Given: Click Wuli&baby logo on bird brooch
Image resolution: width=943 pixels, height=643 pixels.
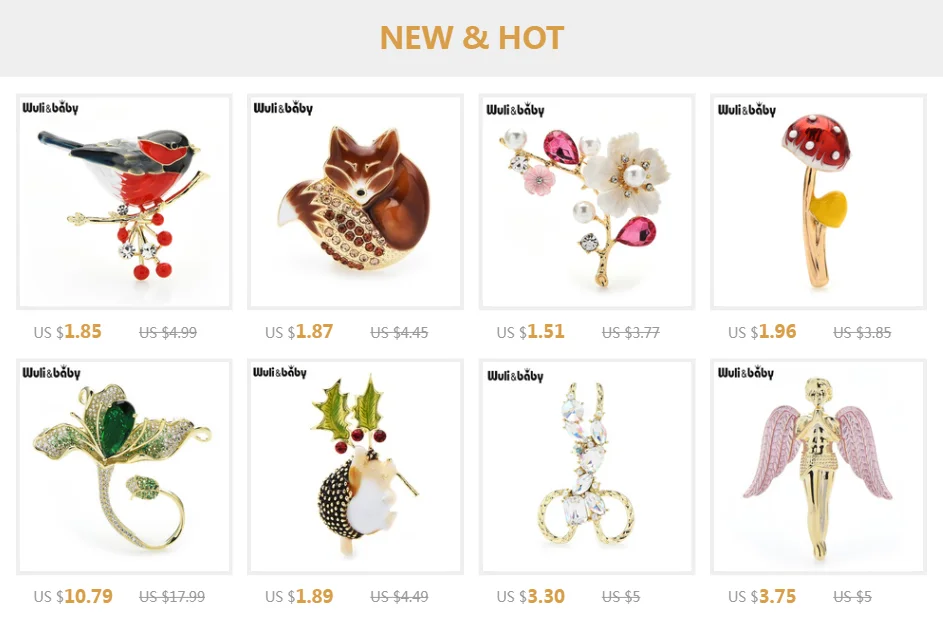Looking at the screenshot, I should point(51,108).
